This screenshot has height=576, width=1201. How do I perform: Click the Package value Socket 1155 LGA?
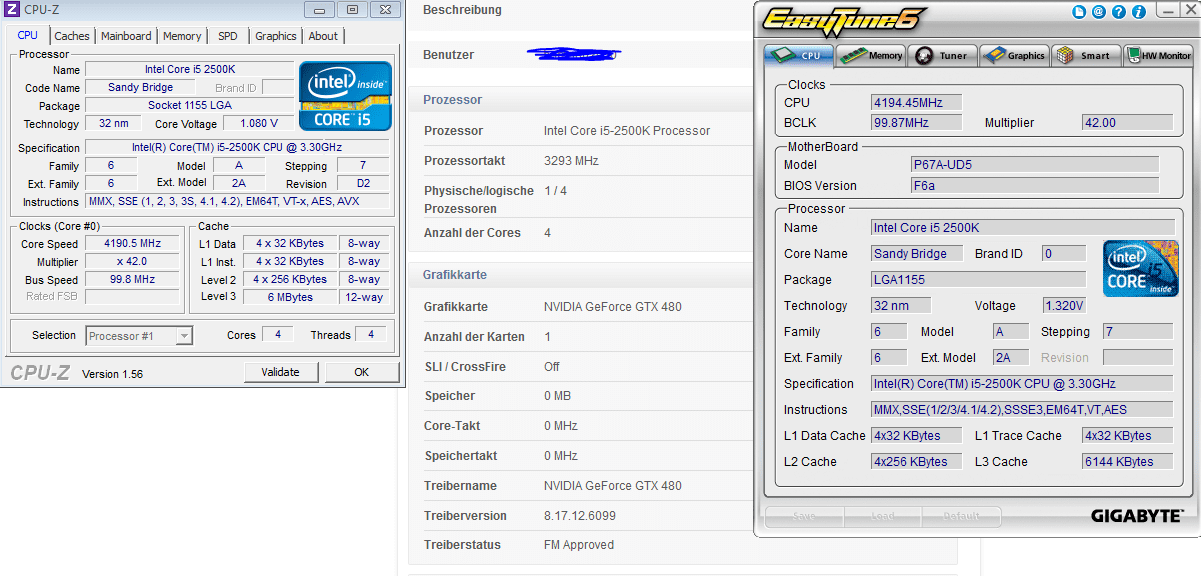[189, 106]
